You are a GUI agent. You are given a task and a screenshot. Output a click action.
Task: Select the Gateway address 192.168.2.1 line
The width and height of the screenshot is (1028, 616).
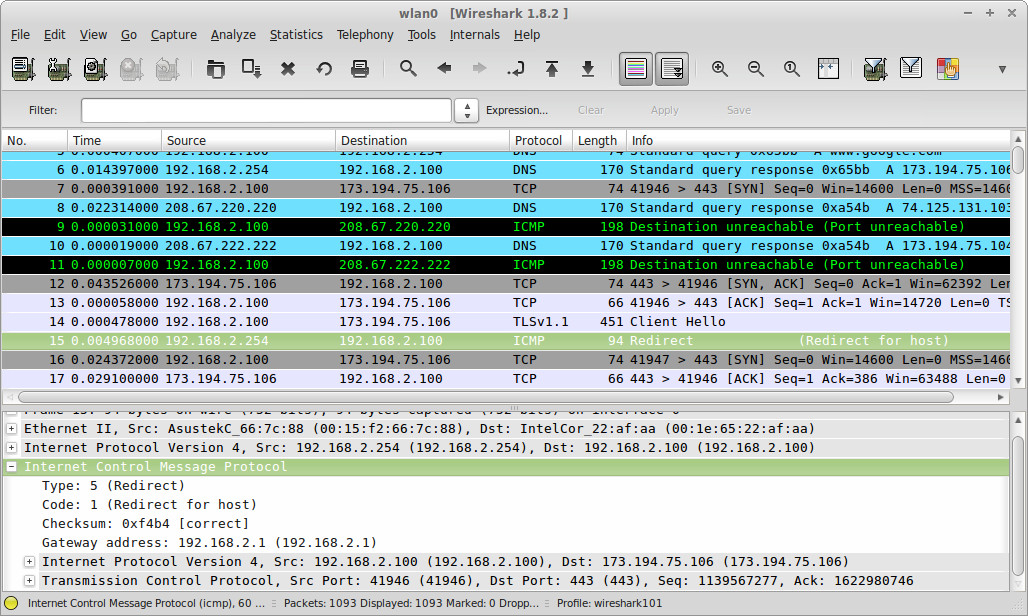(209, 543)
